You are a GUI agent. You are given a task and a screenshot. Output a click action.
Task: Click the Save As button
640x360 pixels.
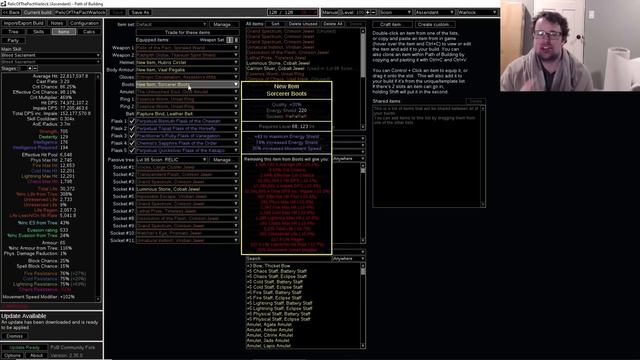(140, 12)
